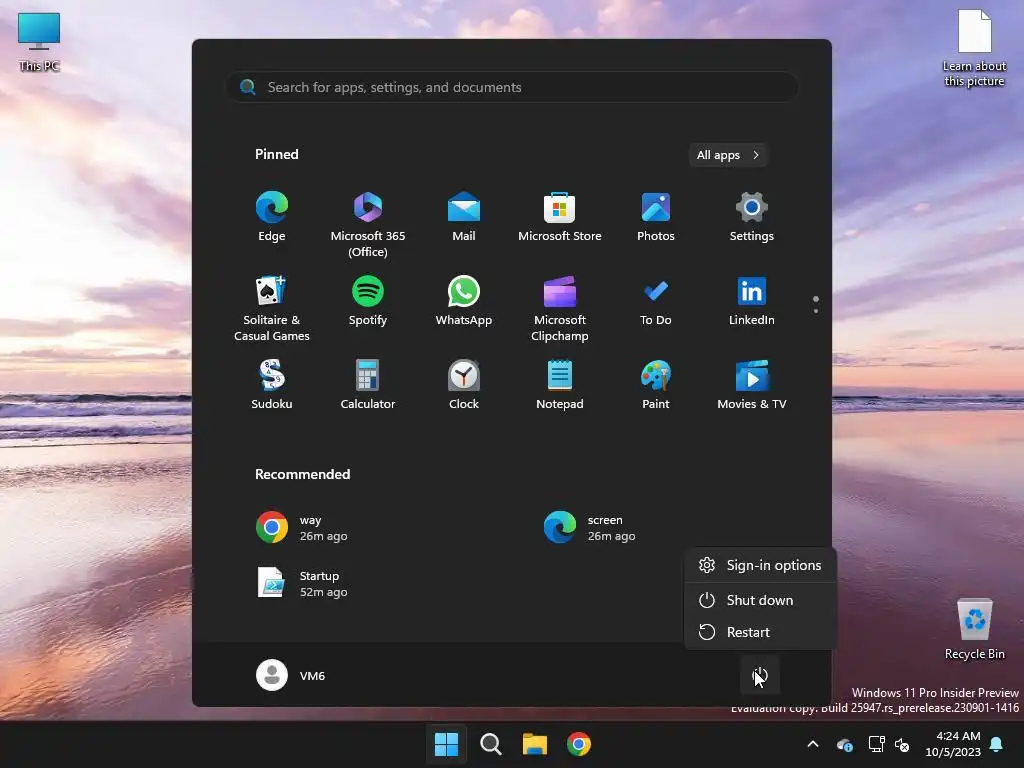Screen dimensions: 1024x768
Task: Open Spotify from pinned apps
Action: [x=368, y=301]
